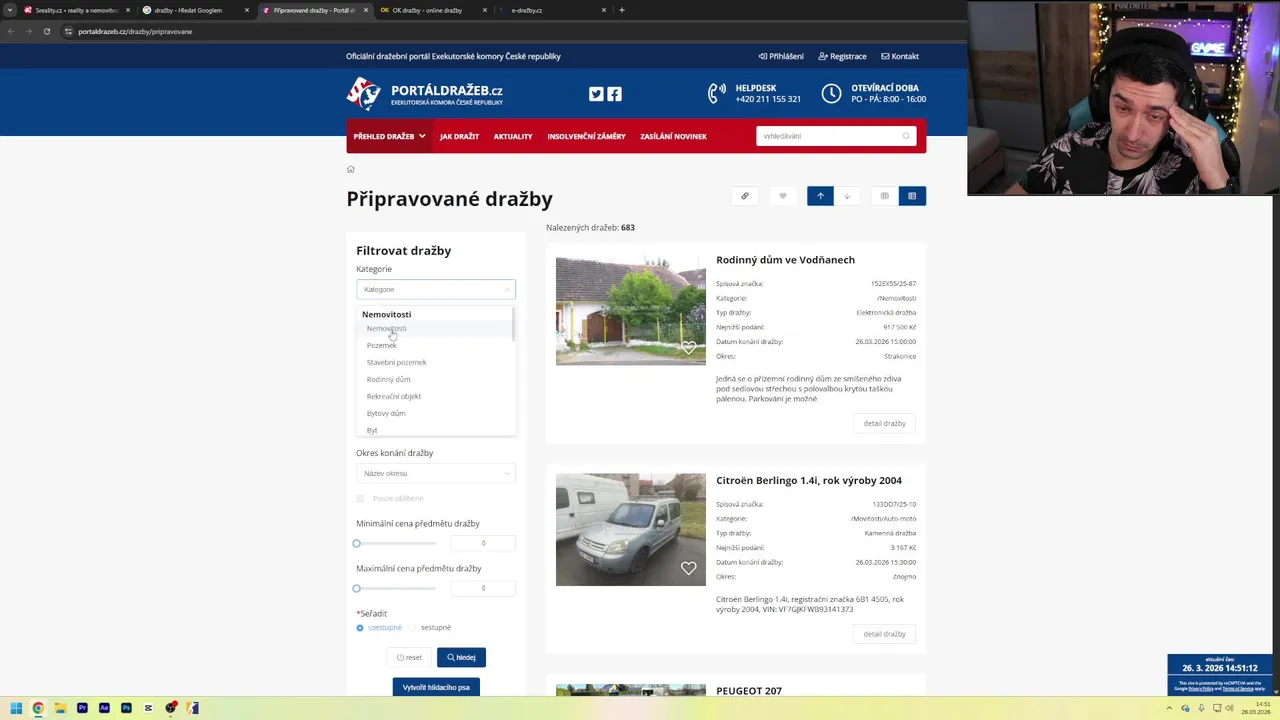Viewport: 1280px width, 720px height.
Task: Open the Jak dražit menu item
Action: click(x=459, y=136)
